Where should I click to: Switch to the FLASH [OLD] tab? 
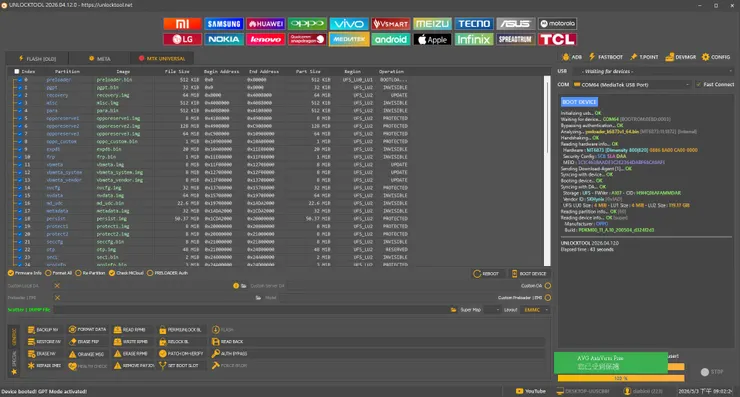click(x=37, y=59)
